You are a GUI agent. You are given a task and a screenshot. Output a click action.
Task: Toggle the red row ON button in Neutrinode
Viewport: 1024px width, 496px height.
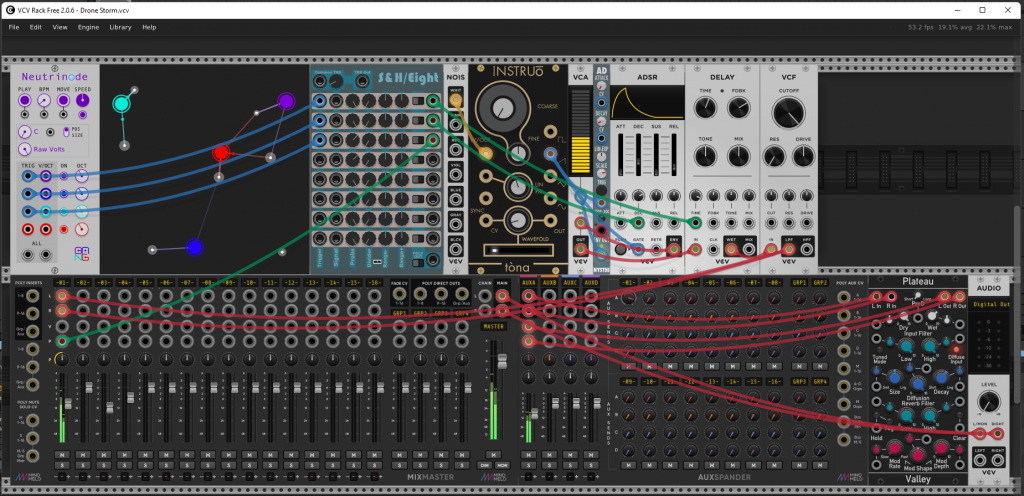point(64,229)
